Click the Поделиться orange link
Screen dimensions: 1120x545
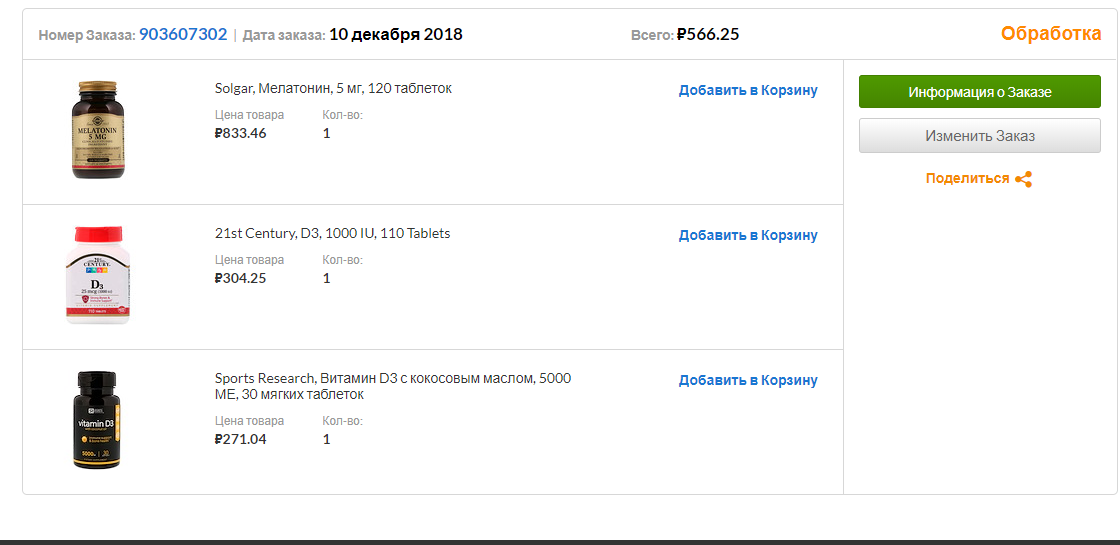tap(967, 179)
